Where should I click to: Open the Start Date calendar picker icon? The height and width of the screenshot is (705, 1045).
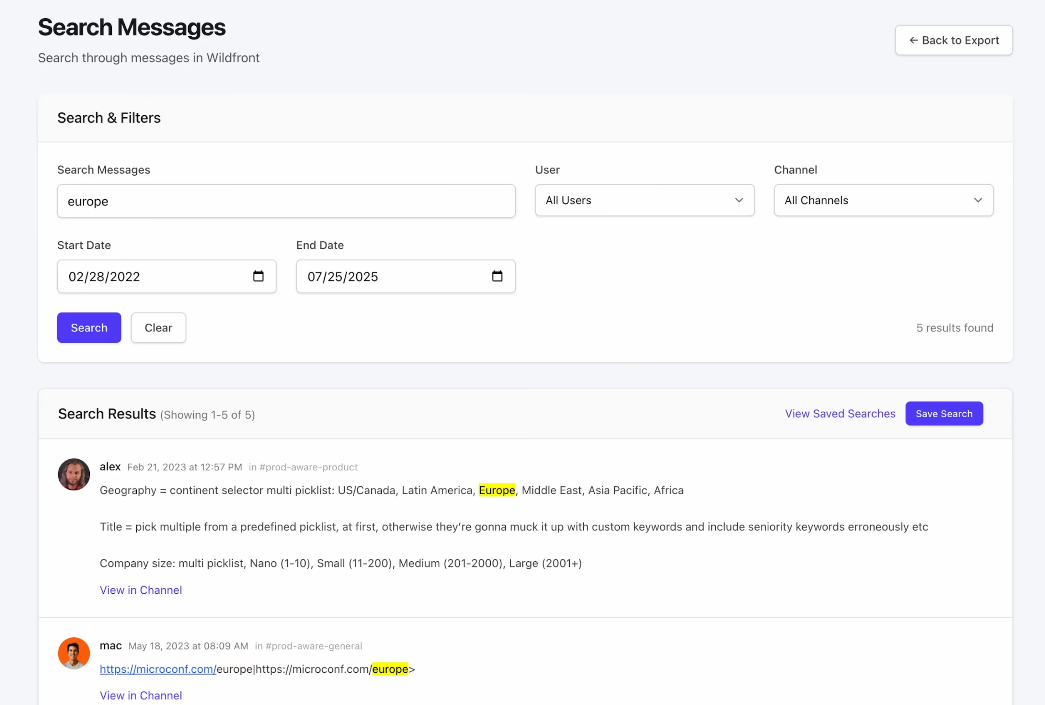click(260, 276)
